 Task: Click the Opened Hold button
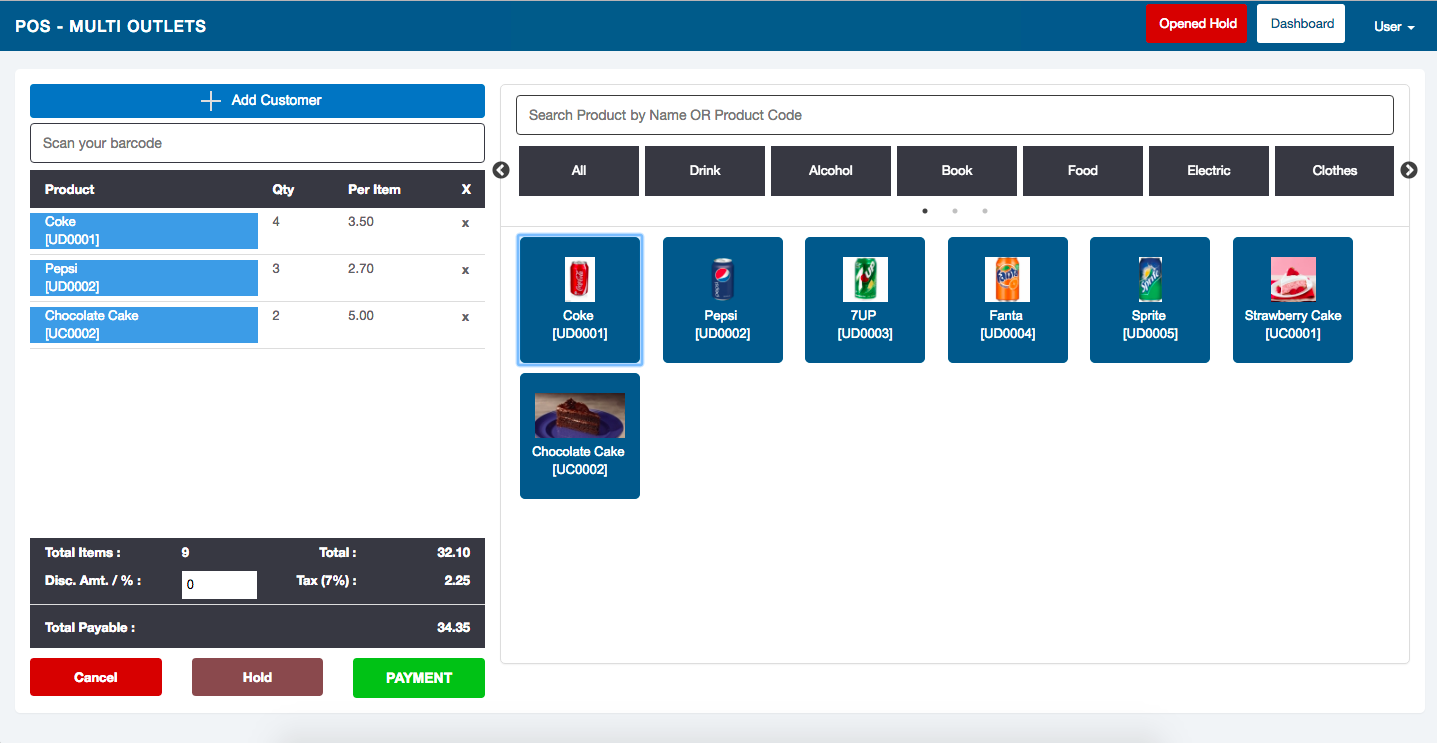pos(1197,24)
